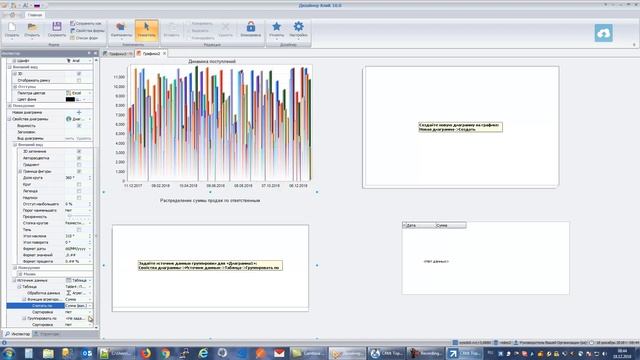Click the Create new form ribbon icon

click(x=12, y=29)
